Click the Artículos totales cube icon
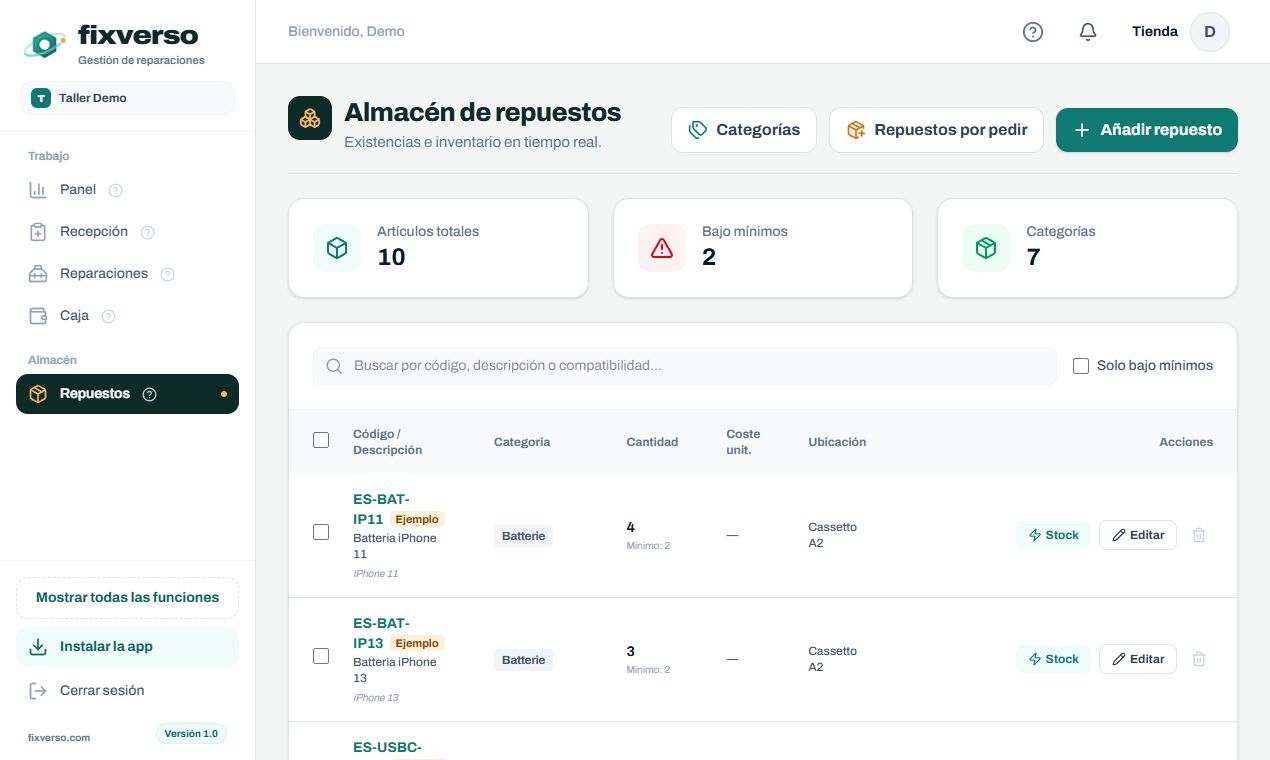1270x760 pixels. click(337, 248)
